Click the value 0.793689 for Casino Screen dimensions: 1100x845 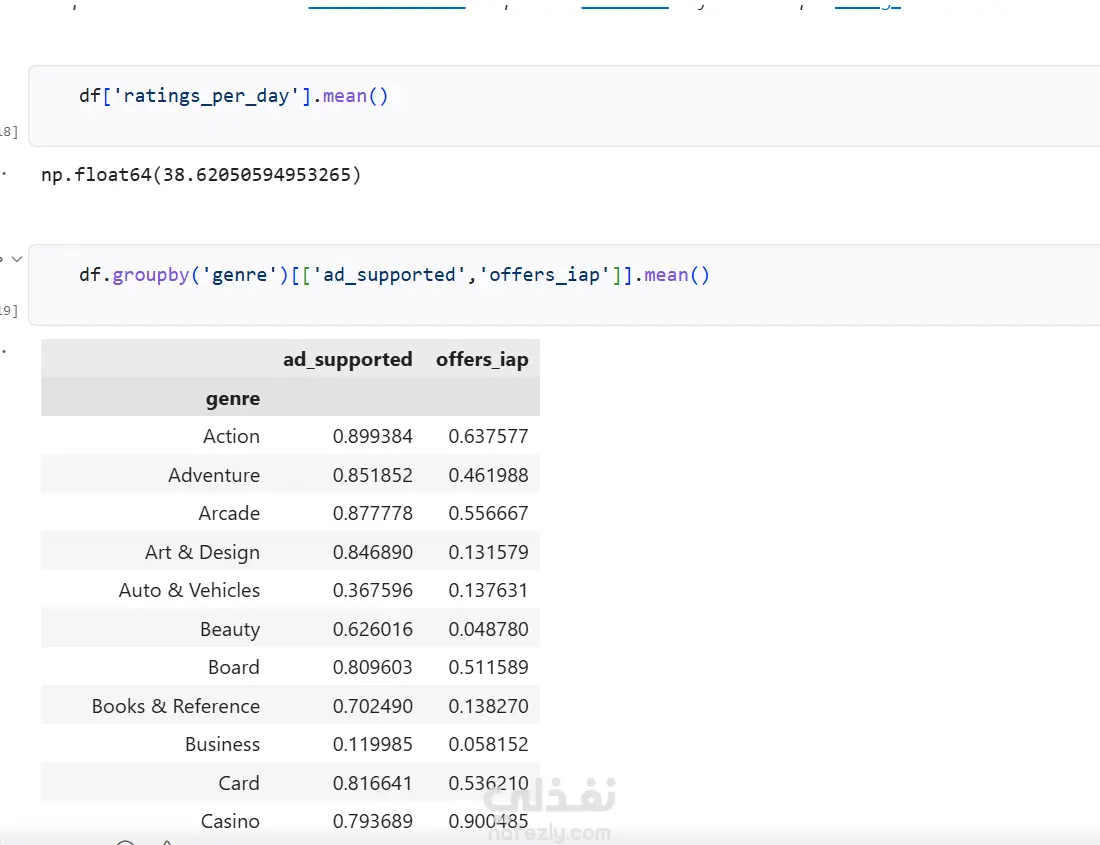pos(373,820)
